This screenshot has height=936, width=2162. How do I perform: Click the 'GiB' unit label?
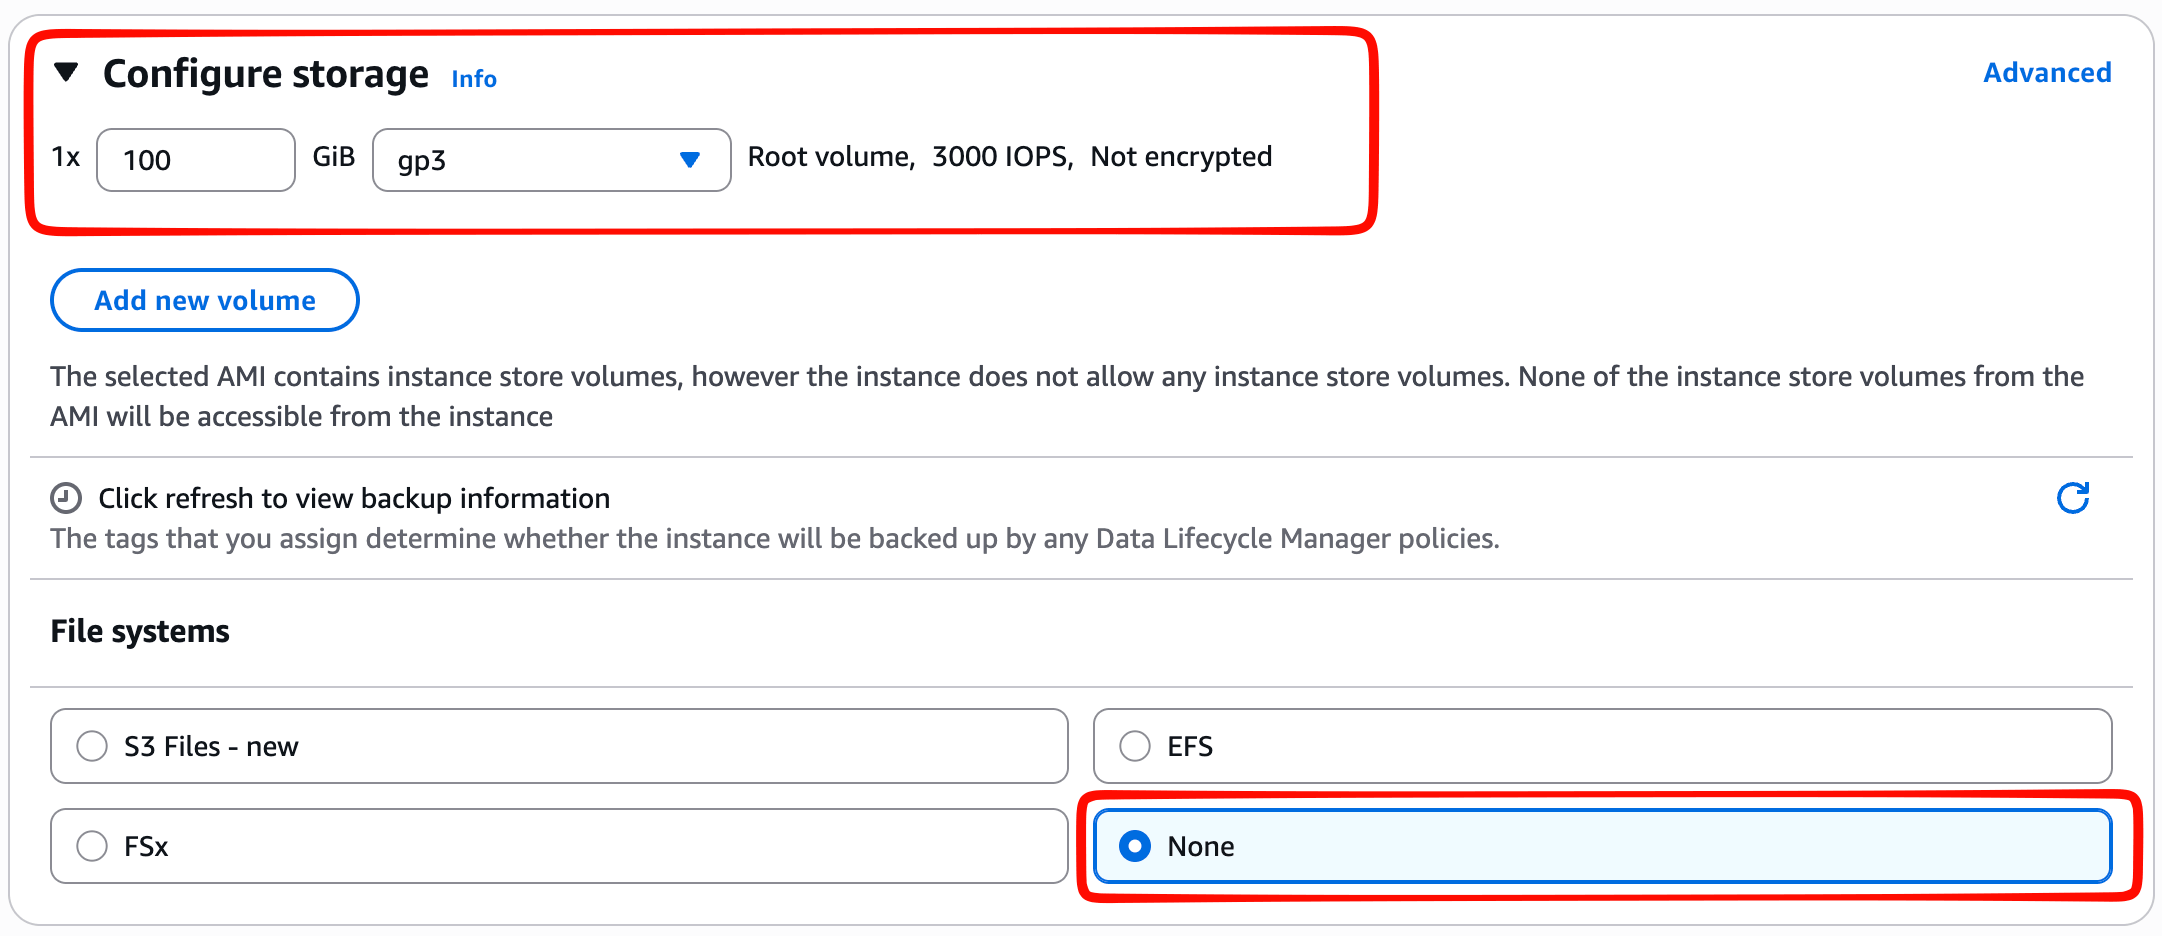(x=334, y=157)
